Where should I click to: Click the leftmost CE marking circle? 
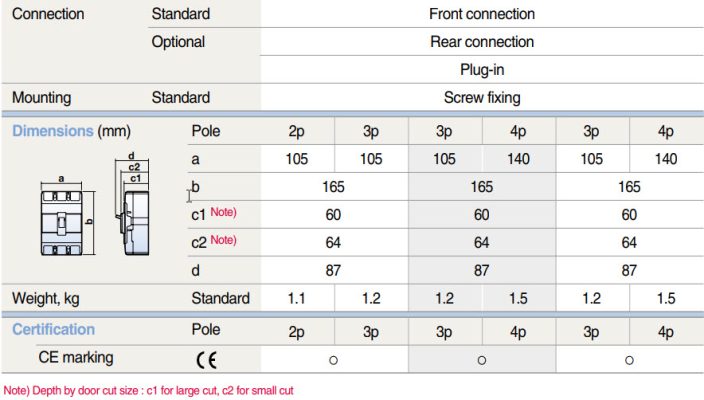[334, 358]
